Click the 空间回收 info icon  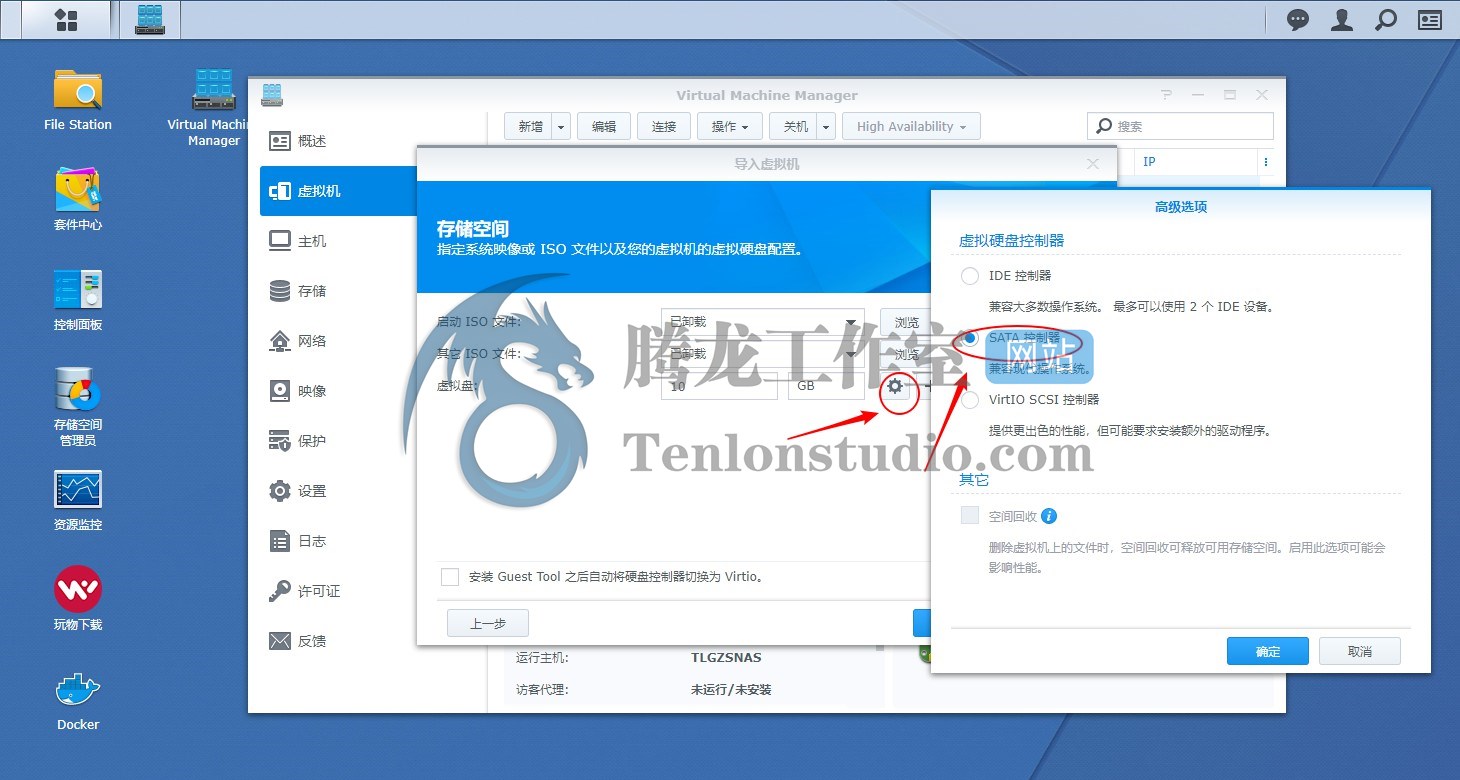pyautogui.click(x=1049, y=516)
